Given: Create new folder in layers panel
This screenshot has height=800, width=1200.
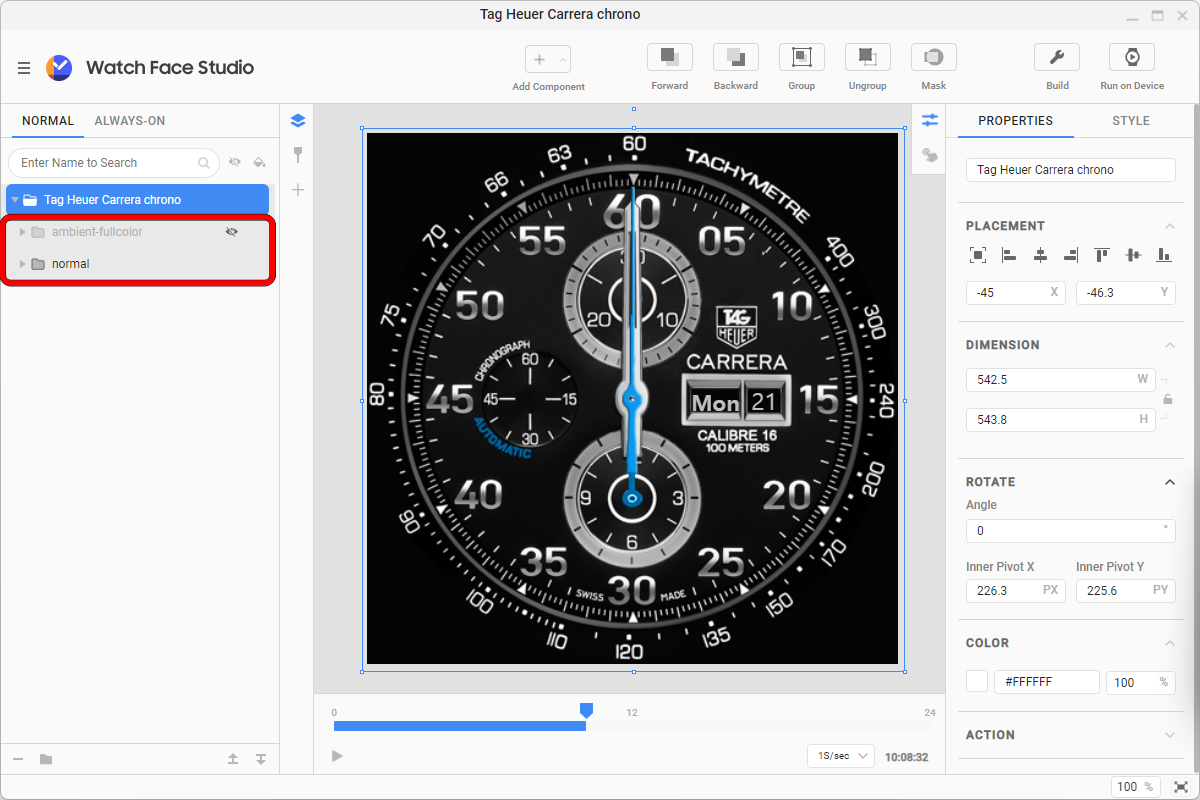Looking at the screenshot, I should point(46,759).
